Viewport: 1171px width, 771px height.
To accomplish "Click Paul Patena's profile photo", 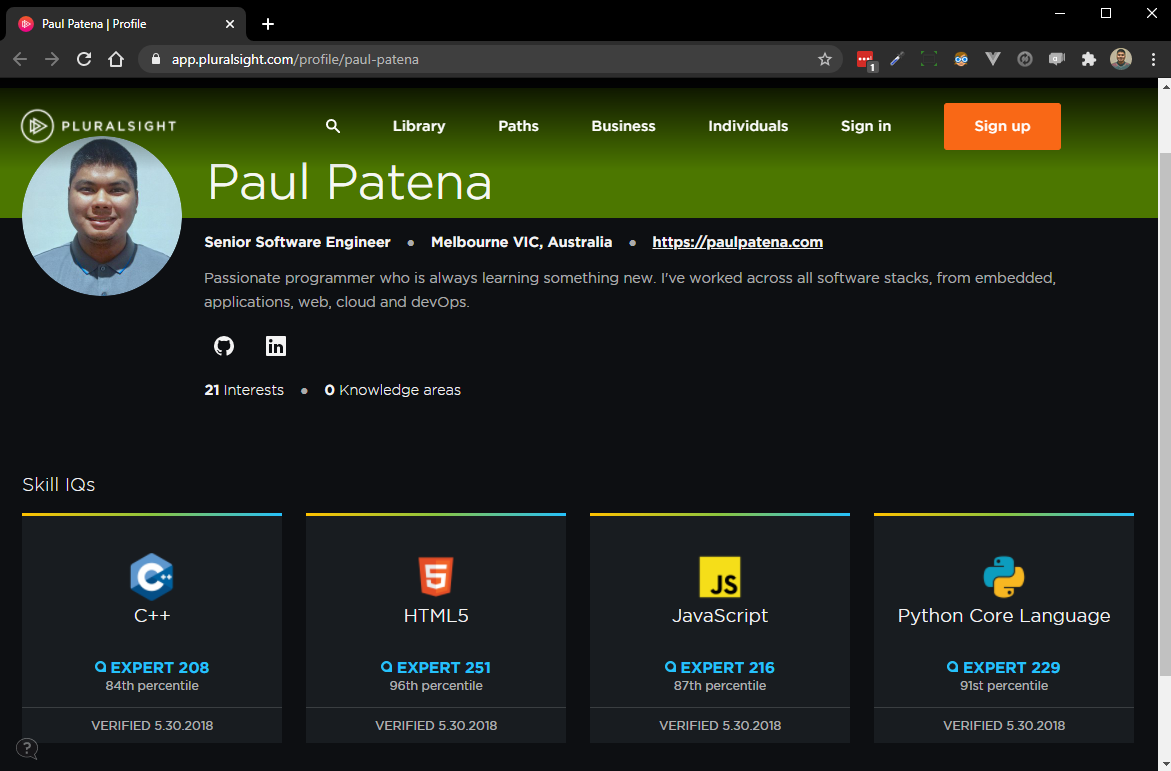I will click(102, 216).
